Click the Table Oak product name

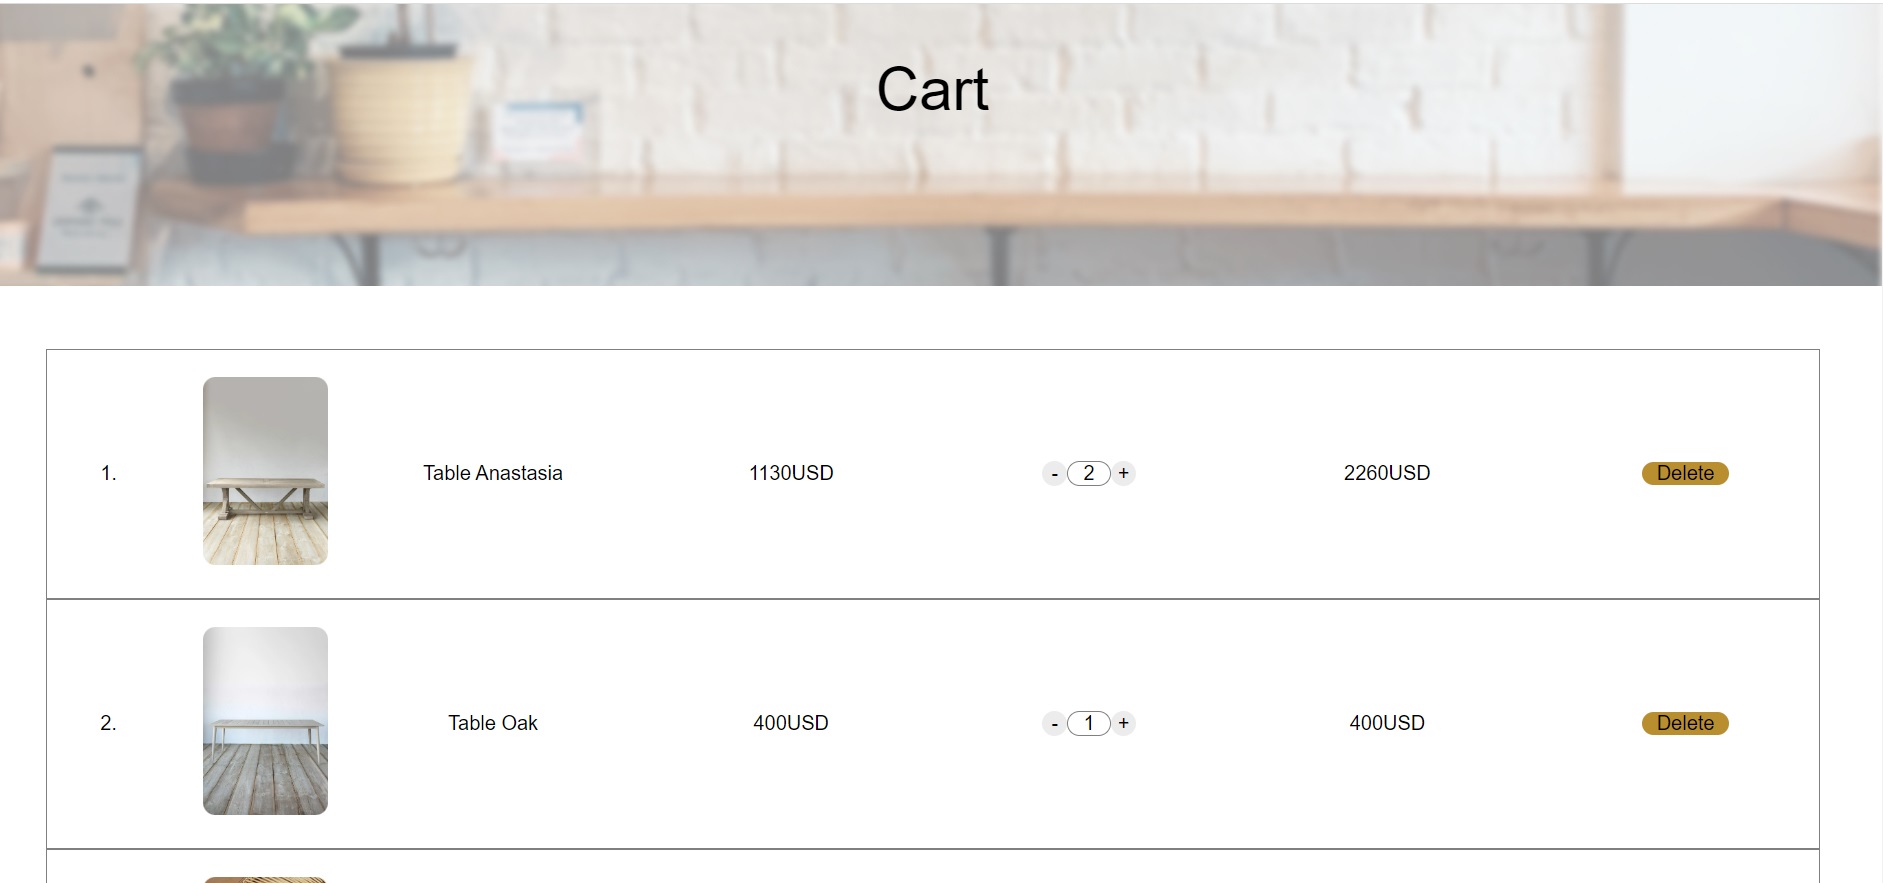(493, 723)
